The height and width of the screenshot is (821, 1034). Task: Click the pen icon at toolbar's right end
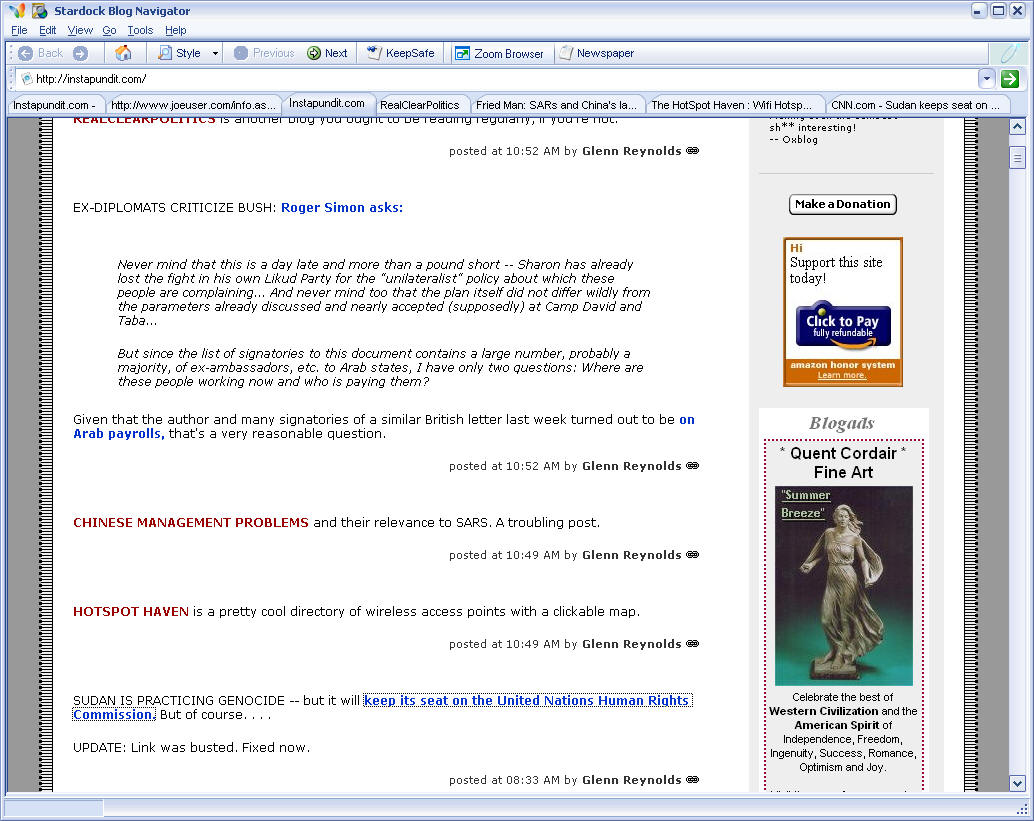1009,53
